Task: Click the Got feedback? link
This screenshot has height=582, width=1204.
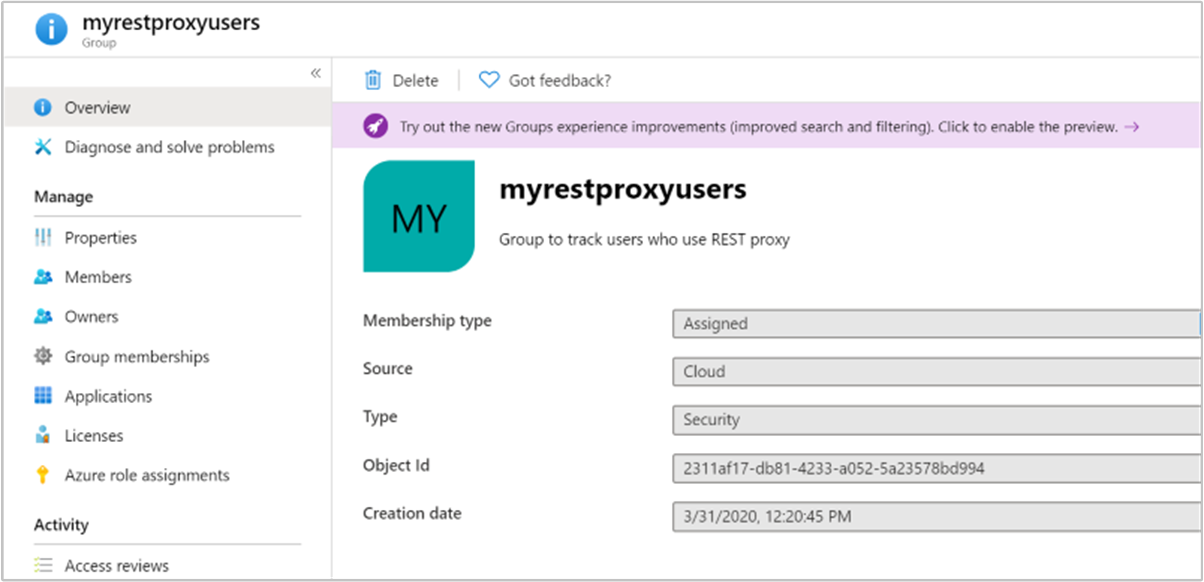Action: point(560,81)
